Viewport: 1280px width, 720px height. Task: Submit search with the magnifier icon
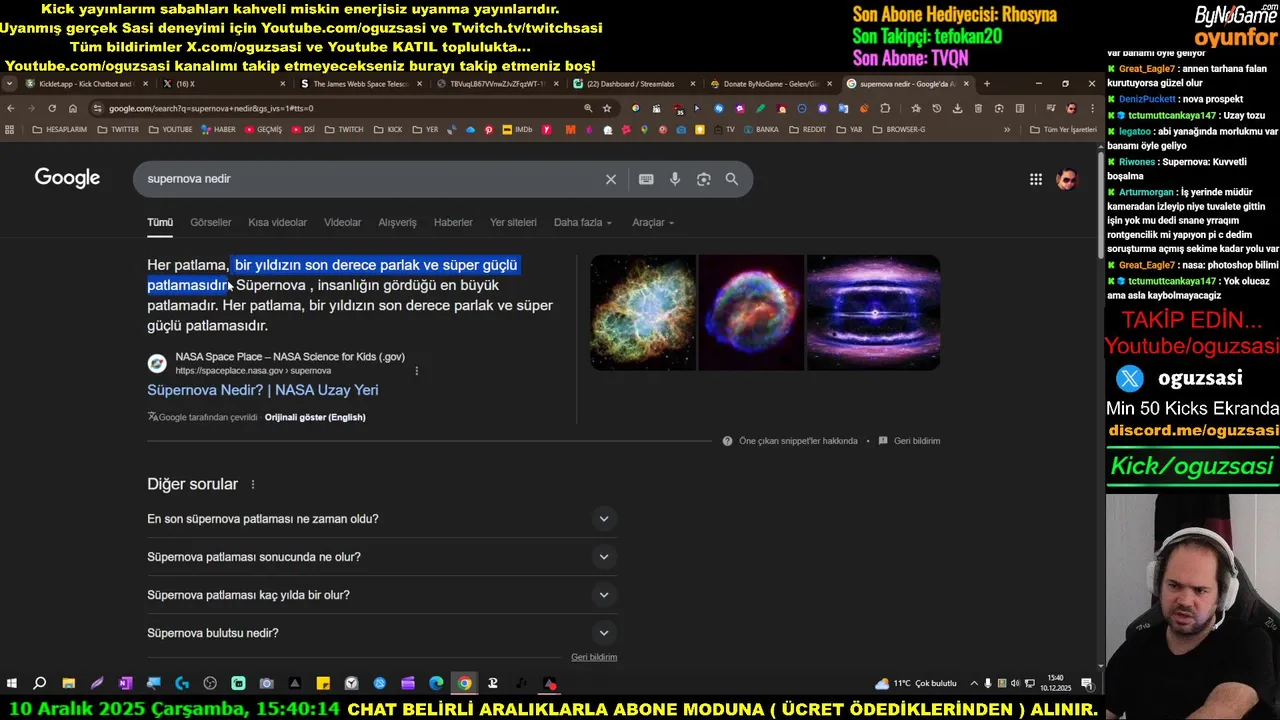pos(732,179)
